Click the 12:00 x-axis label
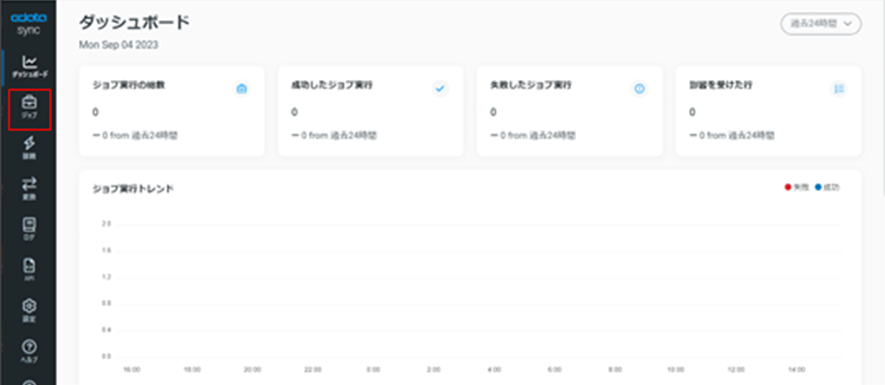This screenshot has height=385, width=885. (736, 370)
